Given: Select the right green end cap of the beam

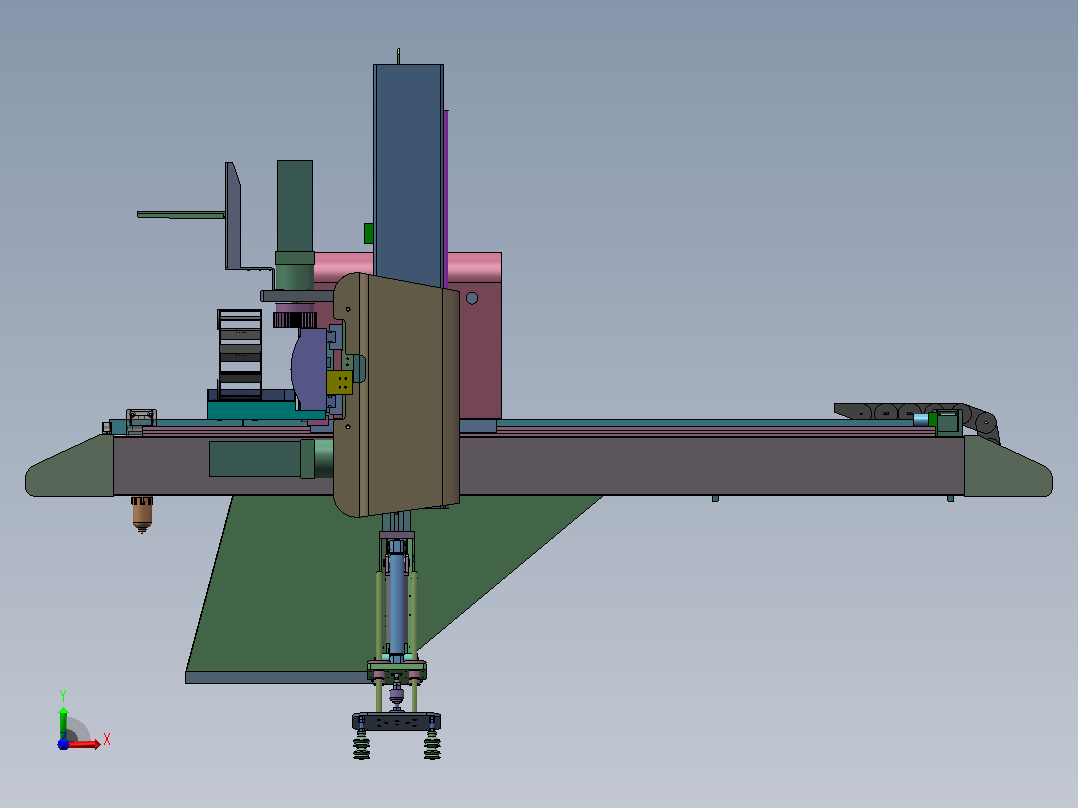Looking at the screenshot, I should [1008, 466].
